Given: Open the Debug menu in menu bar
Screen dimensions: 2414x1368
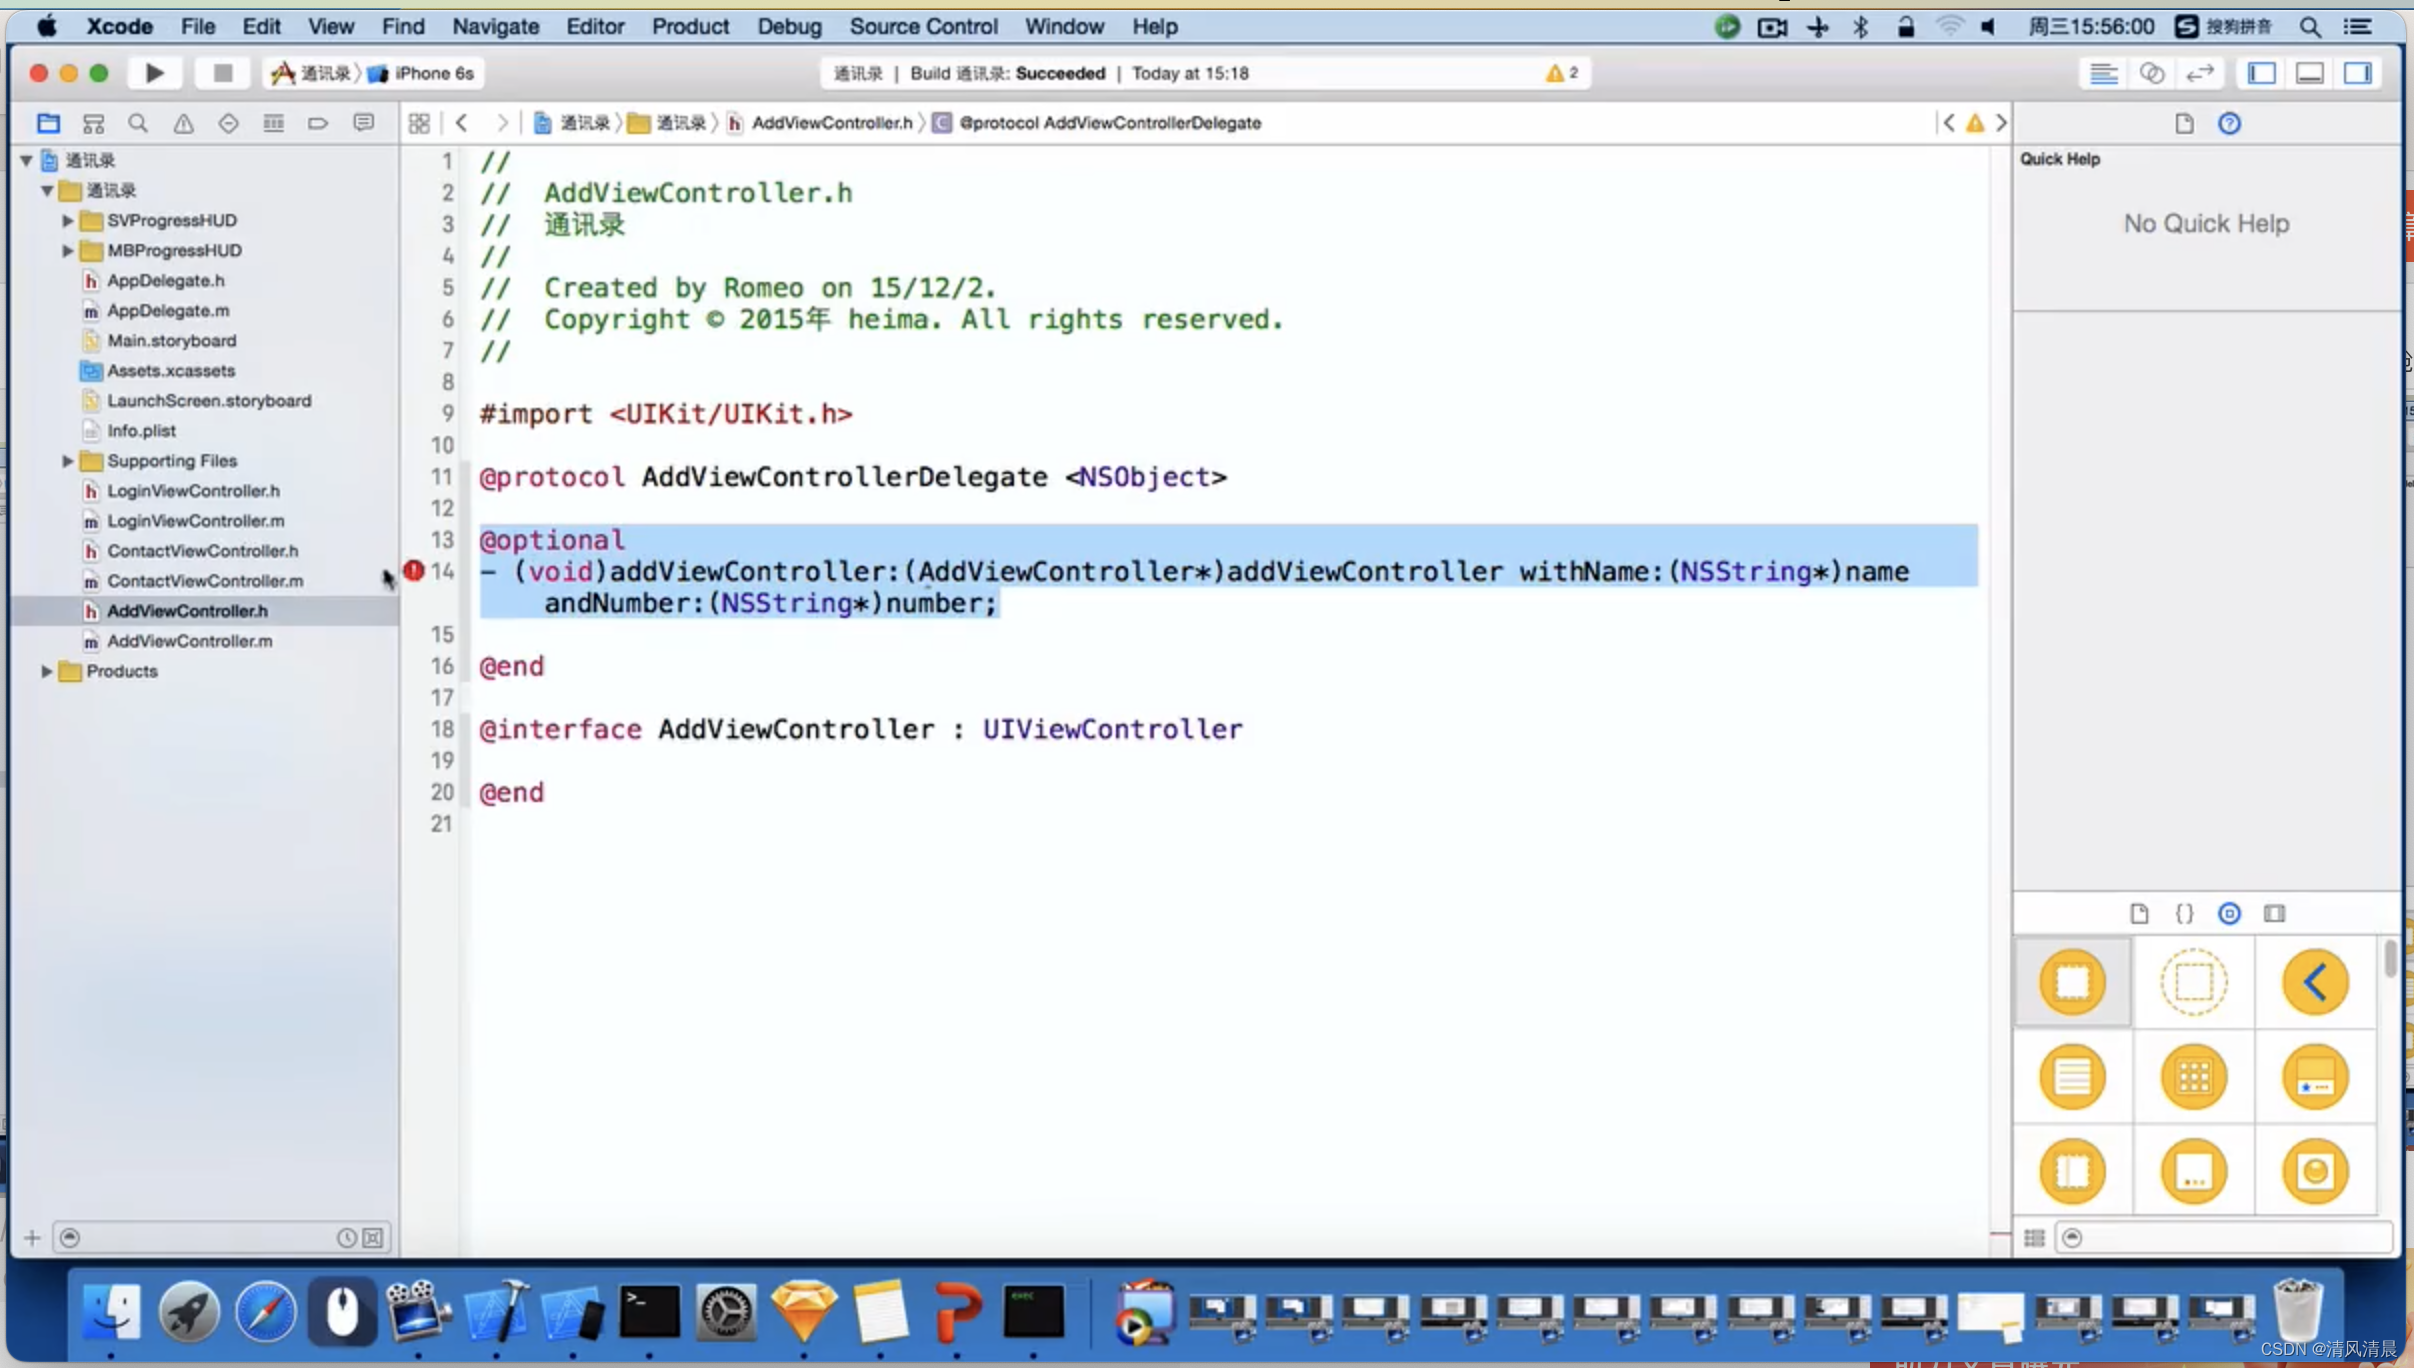Looking at the screenshot, I should [789, 25].
